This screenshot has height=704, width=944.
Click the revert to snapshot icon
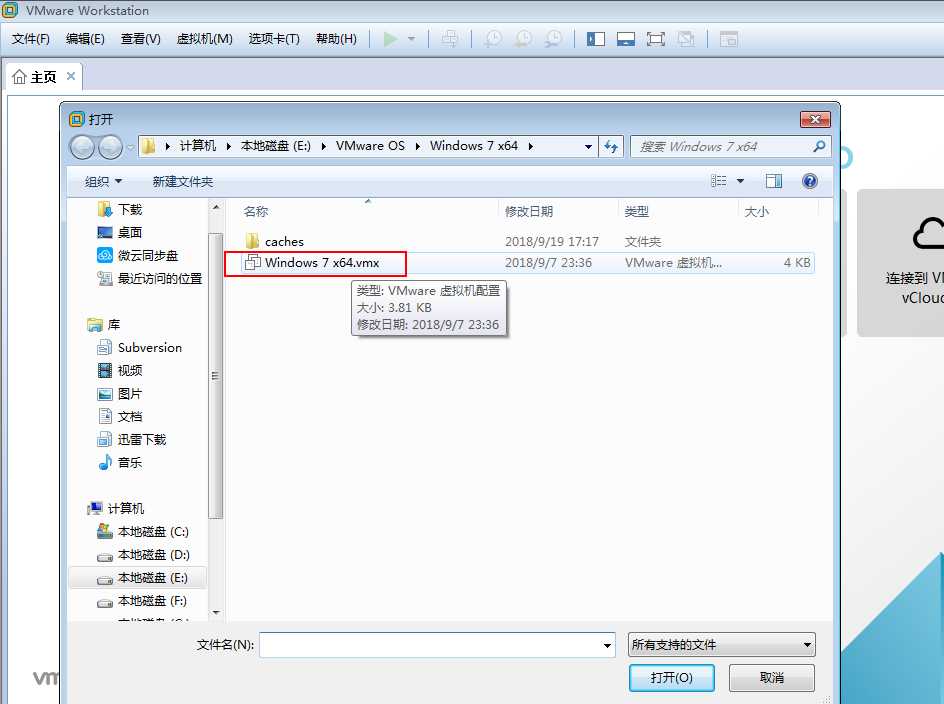click(523, 39)
